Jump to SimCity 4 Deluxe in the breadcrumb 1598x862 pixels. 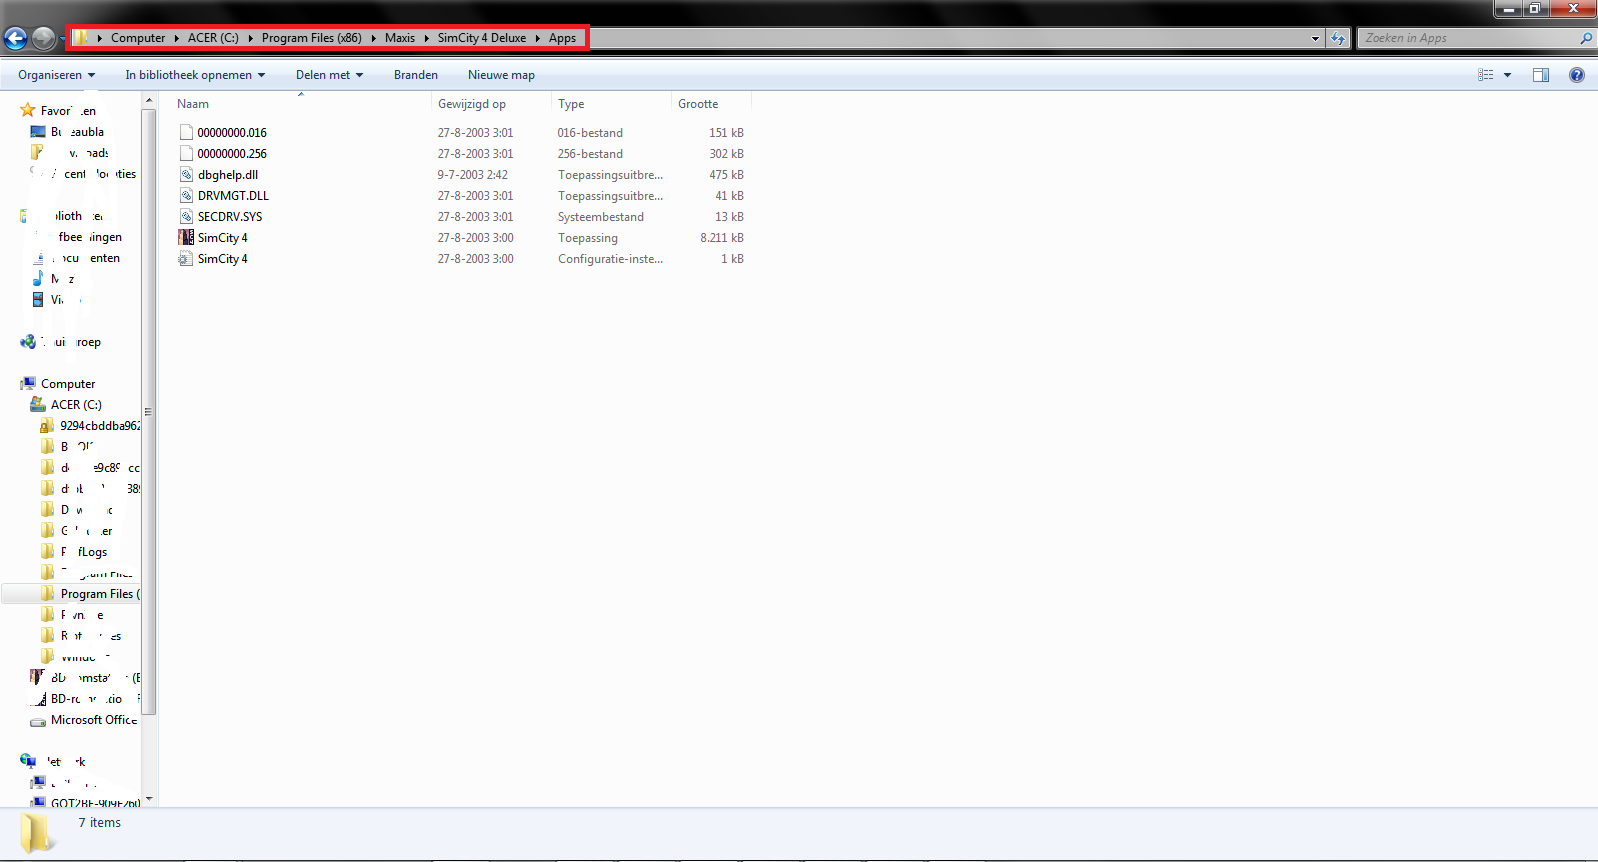(482, 38)
